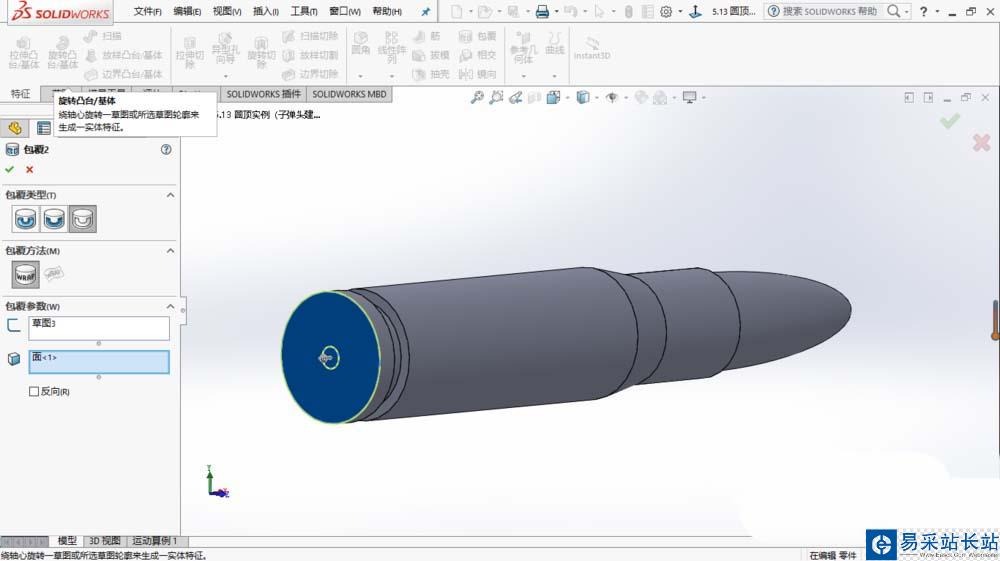Viewport: 1000px width, 561px height.
Task: Switch to the SOLIDWORKS MBD tab
Action: [349, 94]
